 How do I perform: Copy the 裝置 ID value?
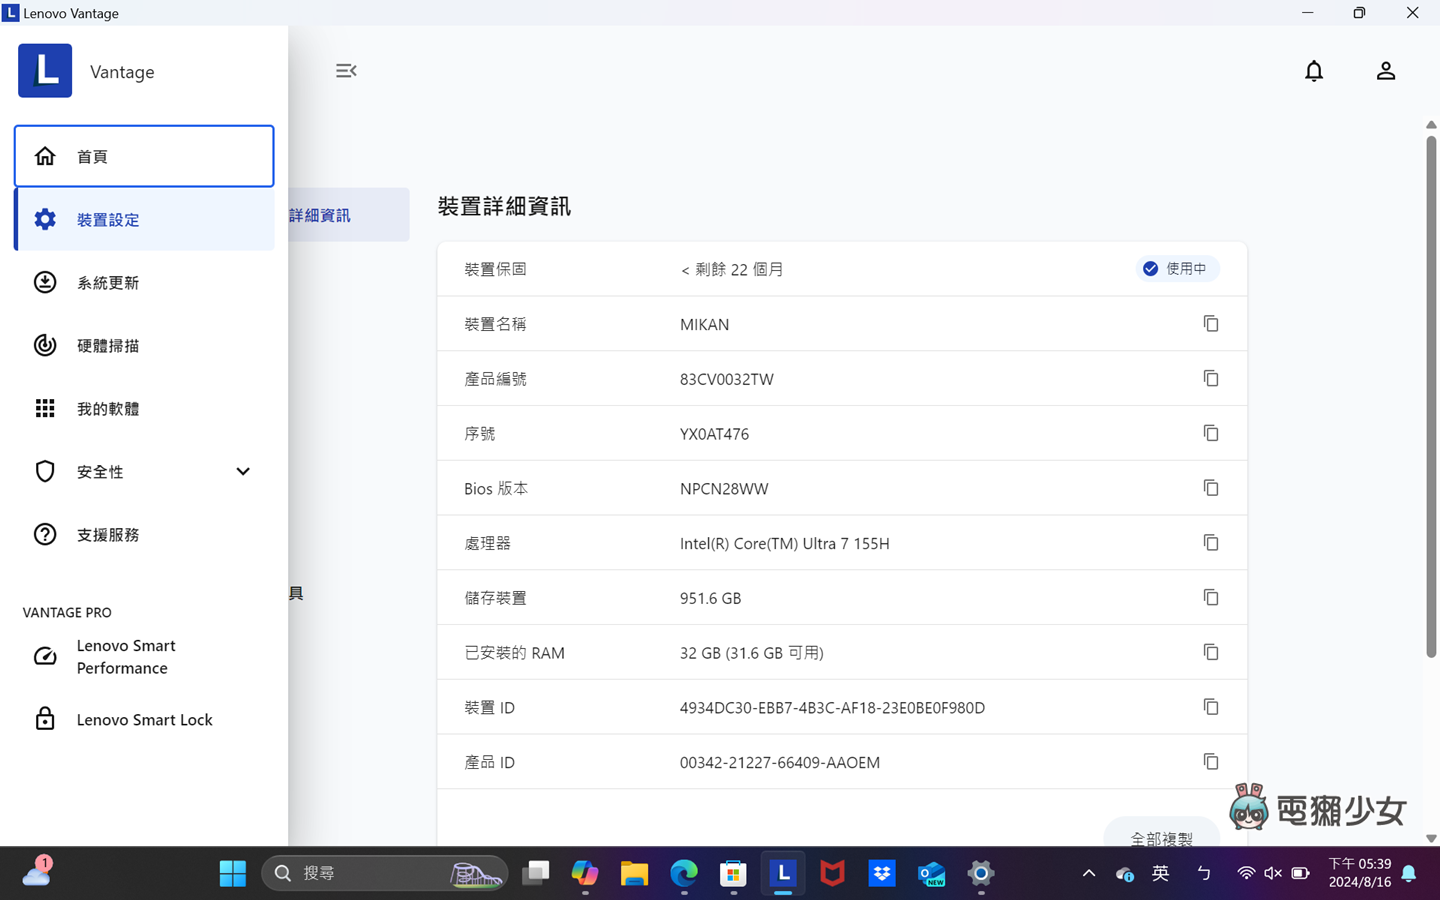1211,707
